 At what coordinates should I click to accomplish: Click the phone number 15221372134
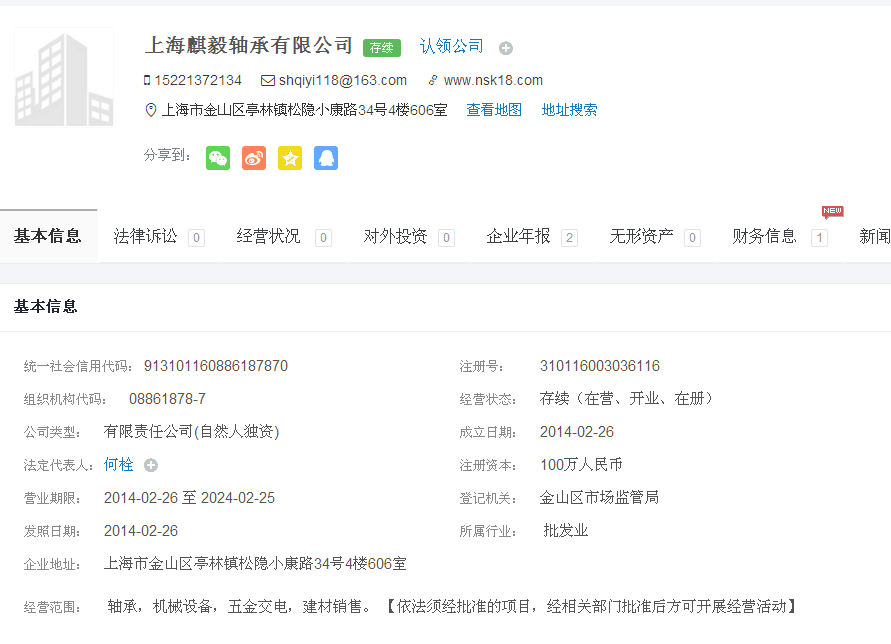pos(197,80)
